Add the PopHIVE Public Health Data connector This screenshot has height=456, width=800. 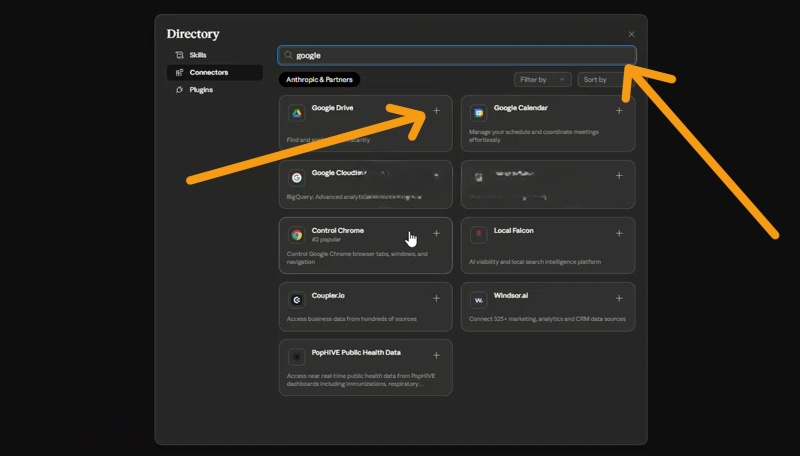[436, 356]
